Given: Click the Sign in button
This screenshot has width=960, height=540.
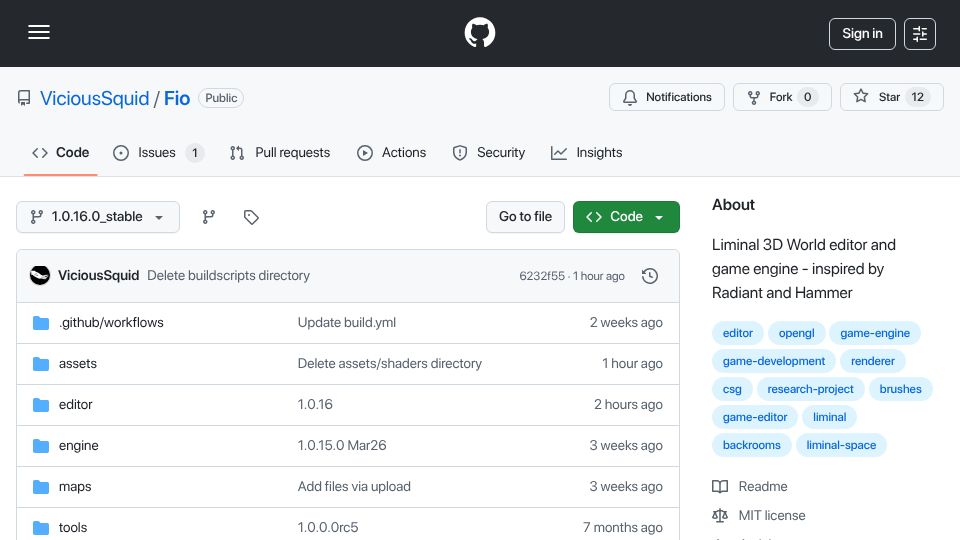Looking at the screenshot, I should 862,34.
